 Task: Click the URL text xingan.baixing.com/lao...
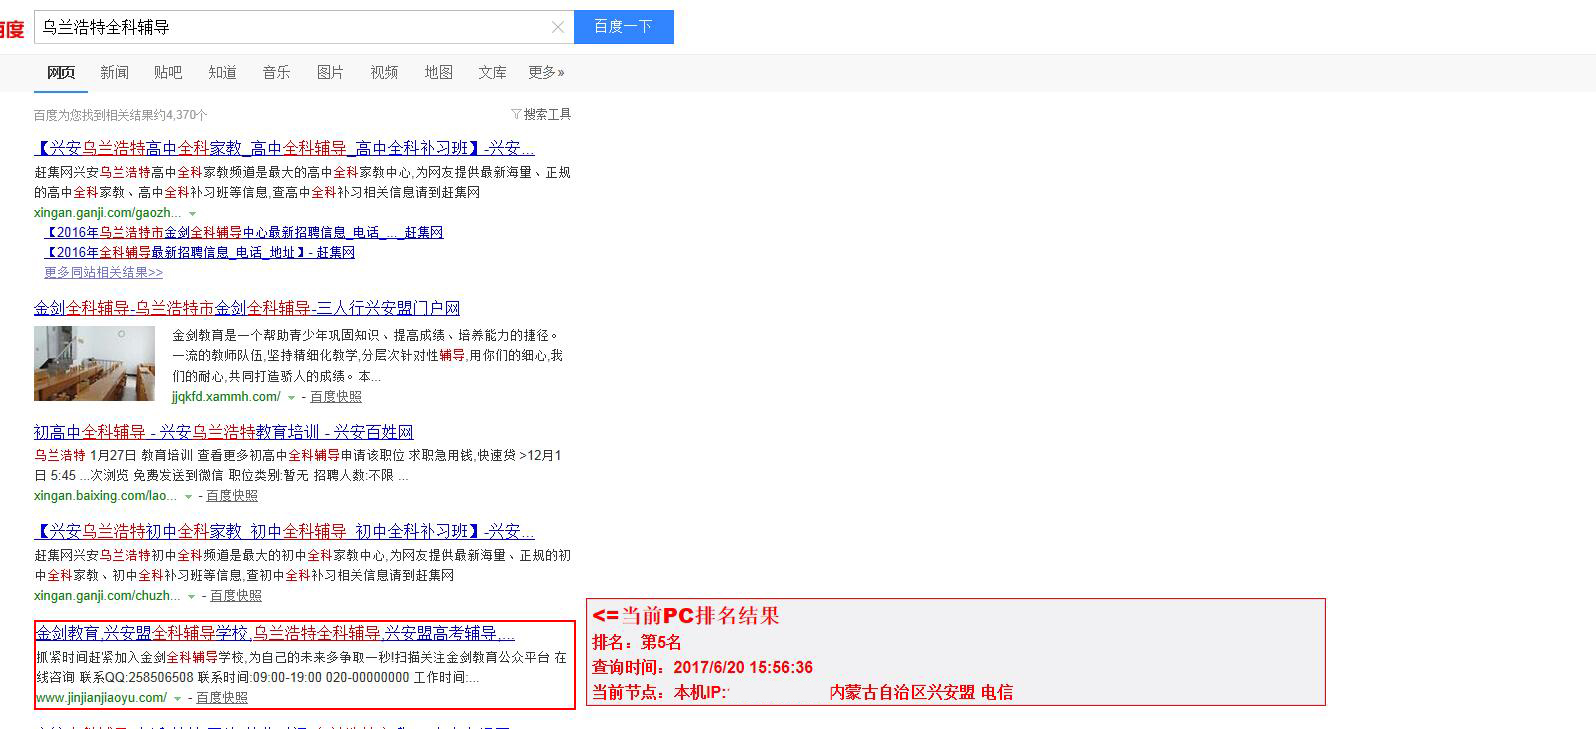(x=105, y=496)
